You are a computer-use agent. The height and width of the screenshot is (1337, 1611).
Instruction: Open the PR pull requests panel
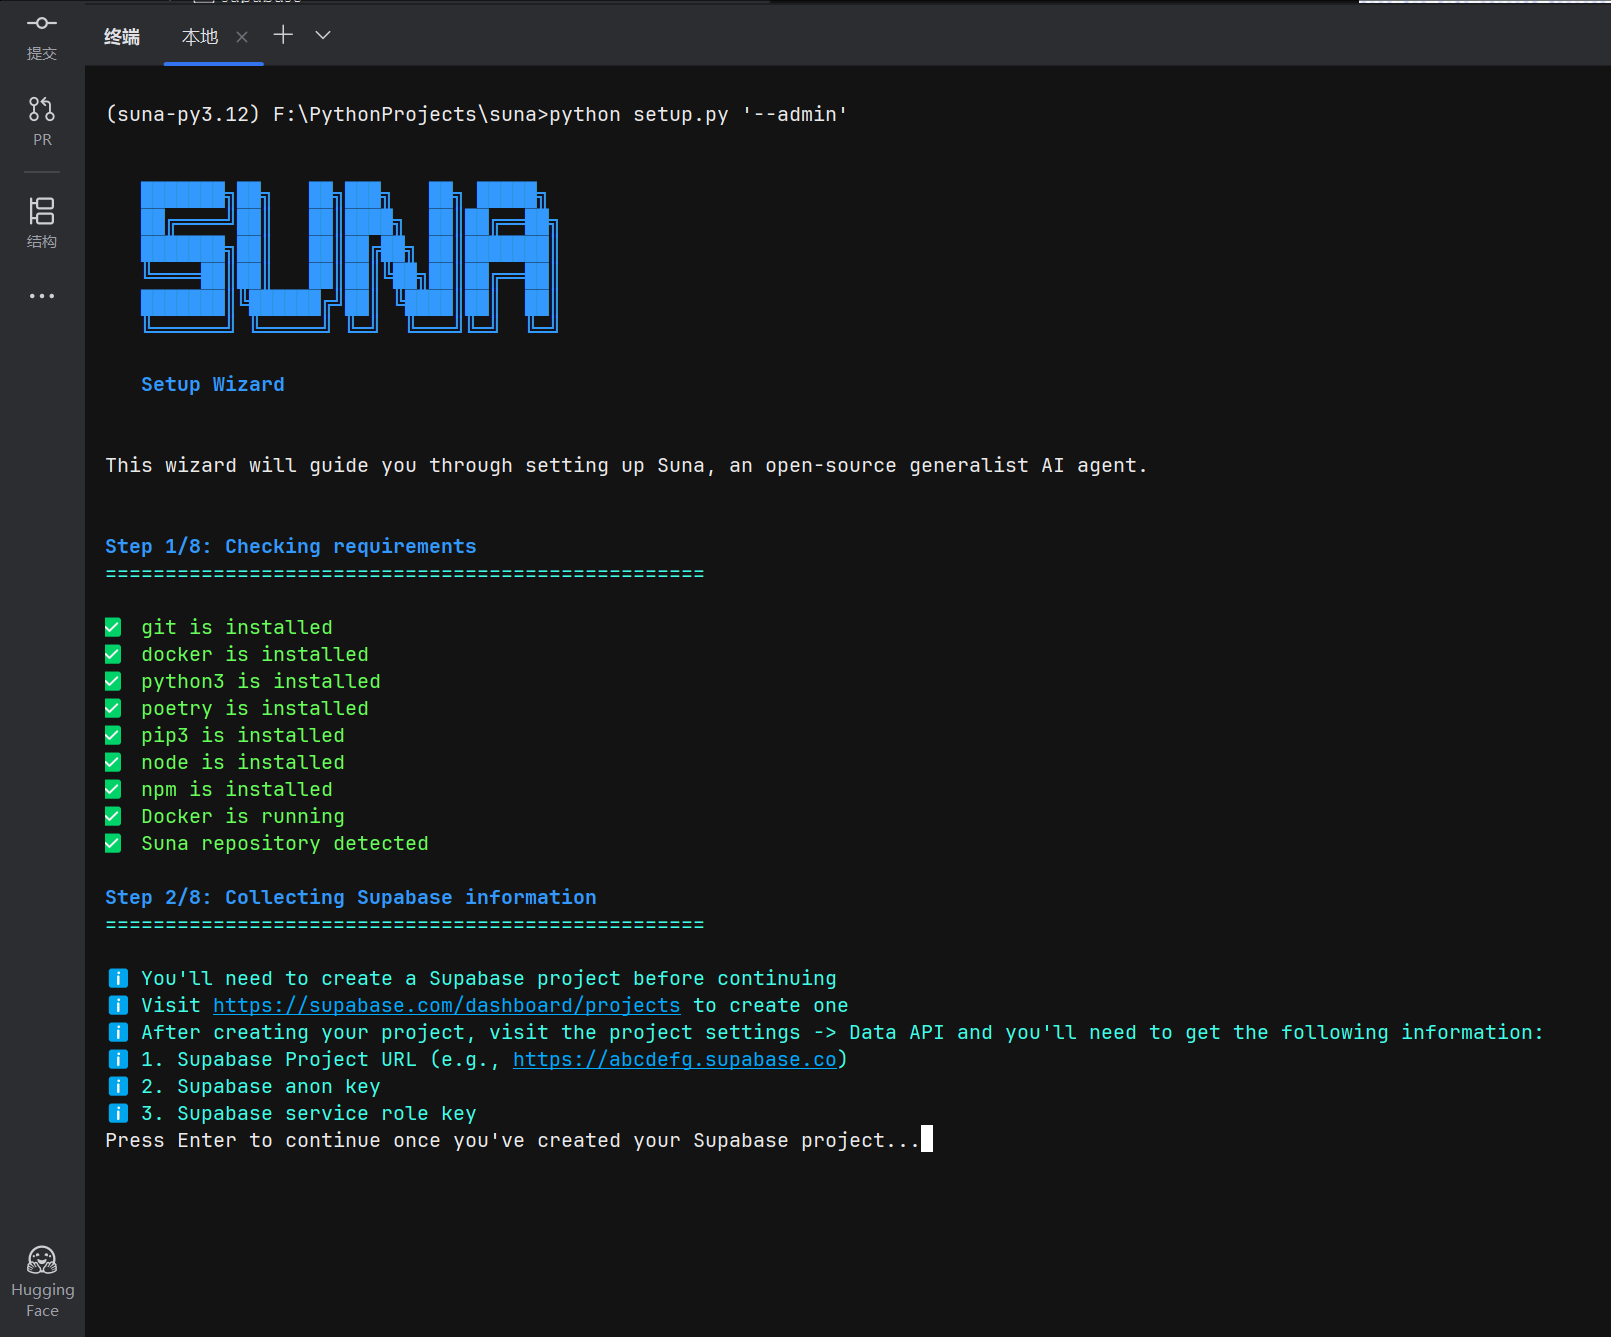tap(41, 121)
